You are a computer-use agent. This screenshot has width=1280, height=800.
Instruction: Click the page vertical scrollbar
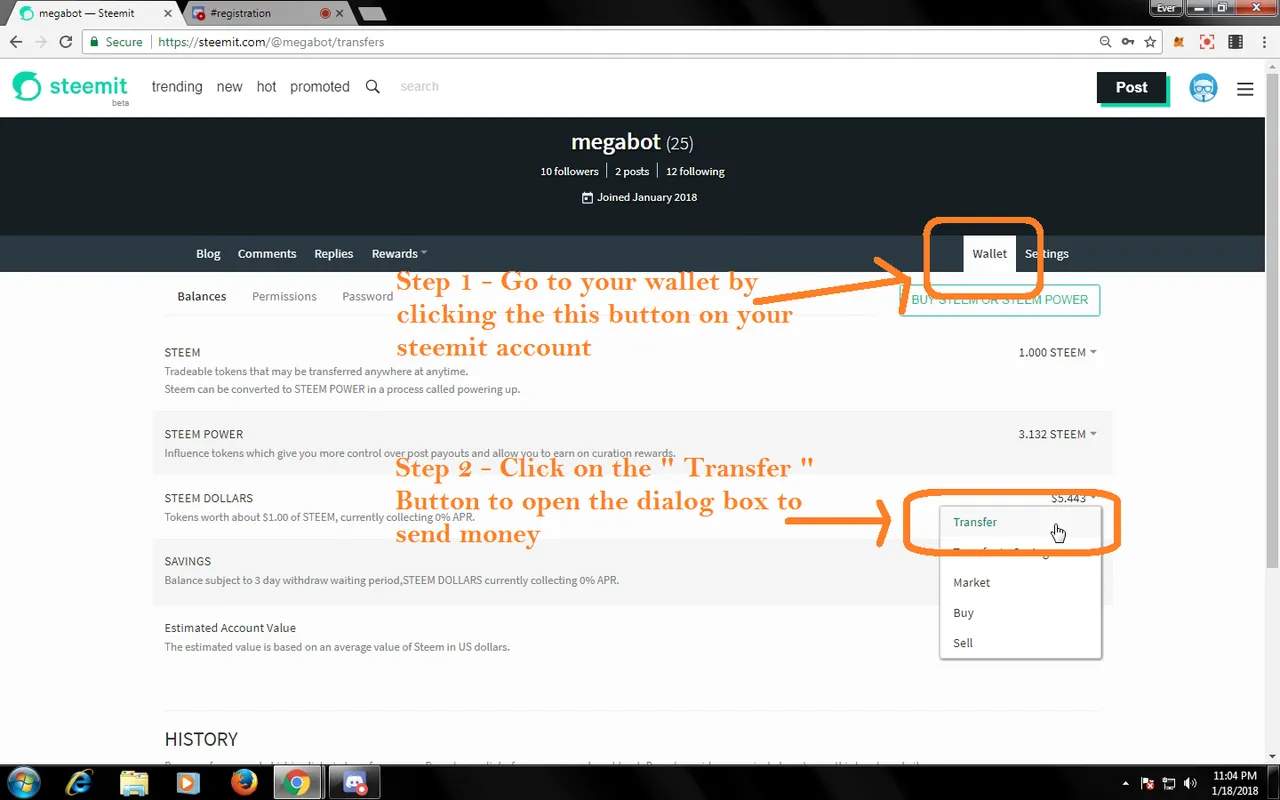[x=1273, y=320]
